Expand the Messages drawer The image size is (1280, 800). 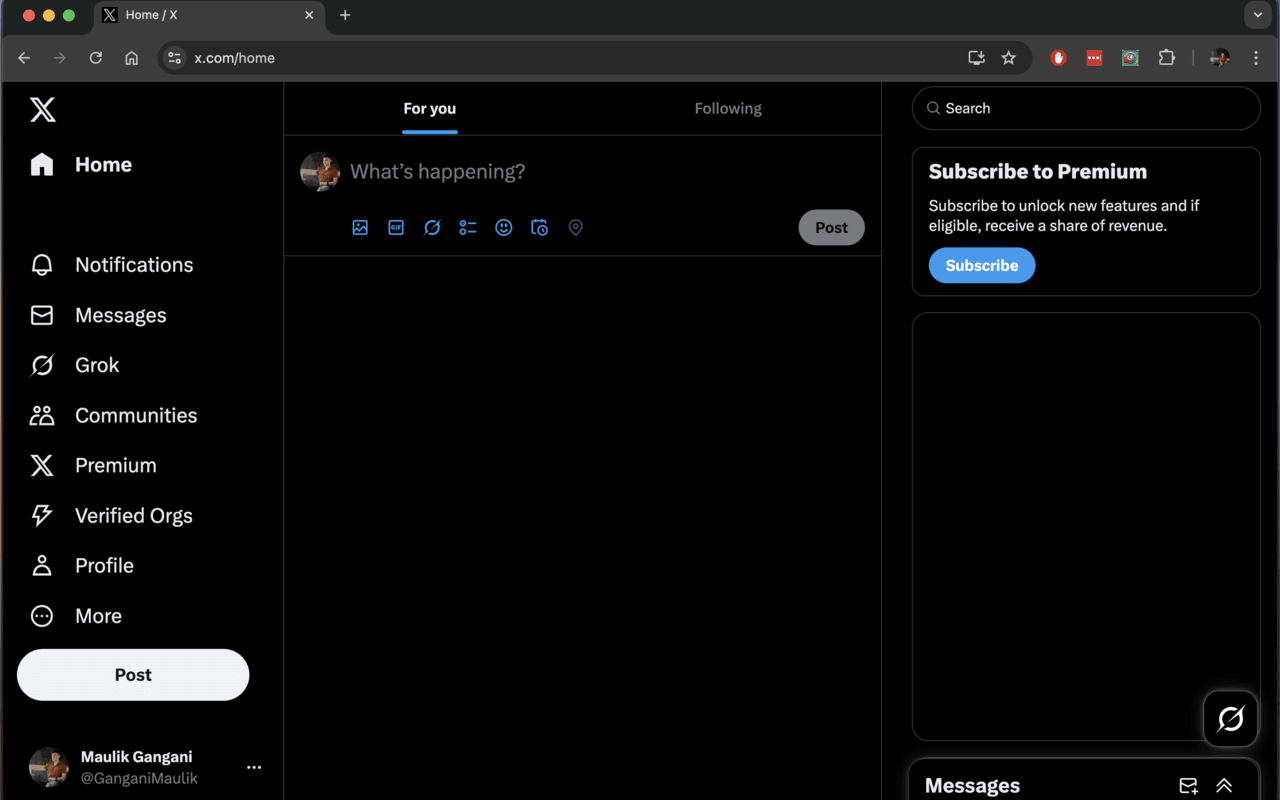click(1224, 786)
